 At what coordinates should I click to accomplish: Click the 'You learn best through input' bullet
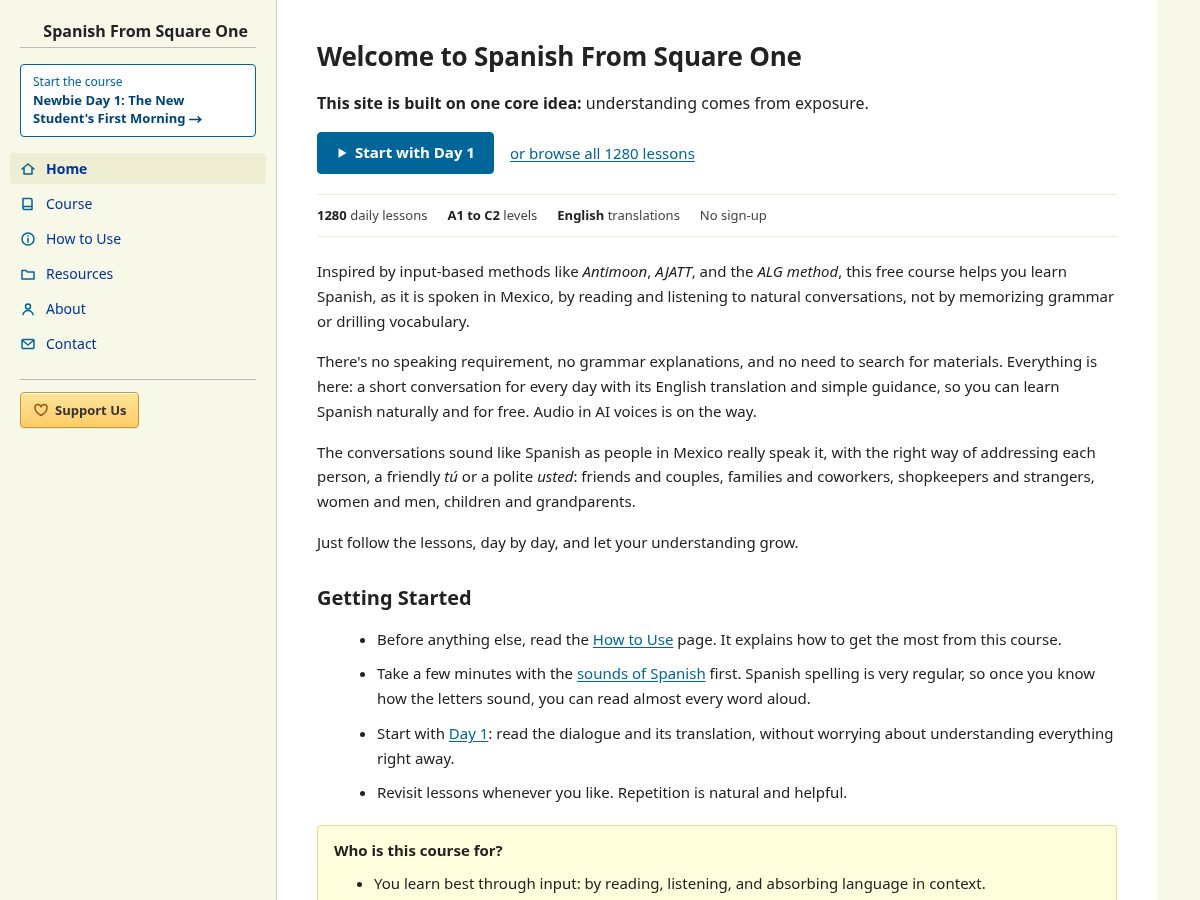[x=680, y=884]
